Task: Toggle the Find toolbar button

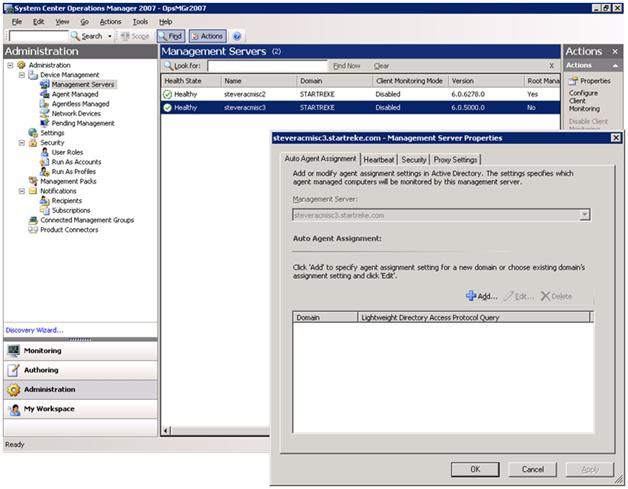Action: 171,36
